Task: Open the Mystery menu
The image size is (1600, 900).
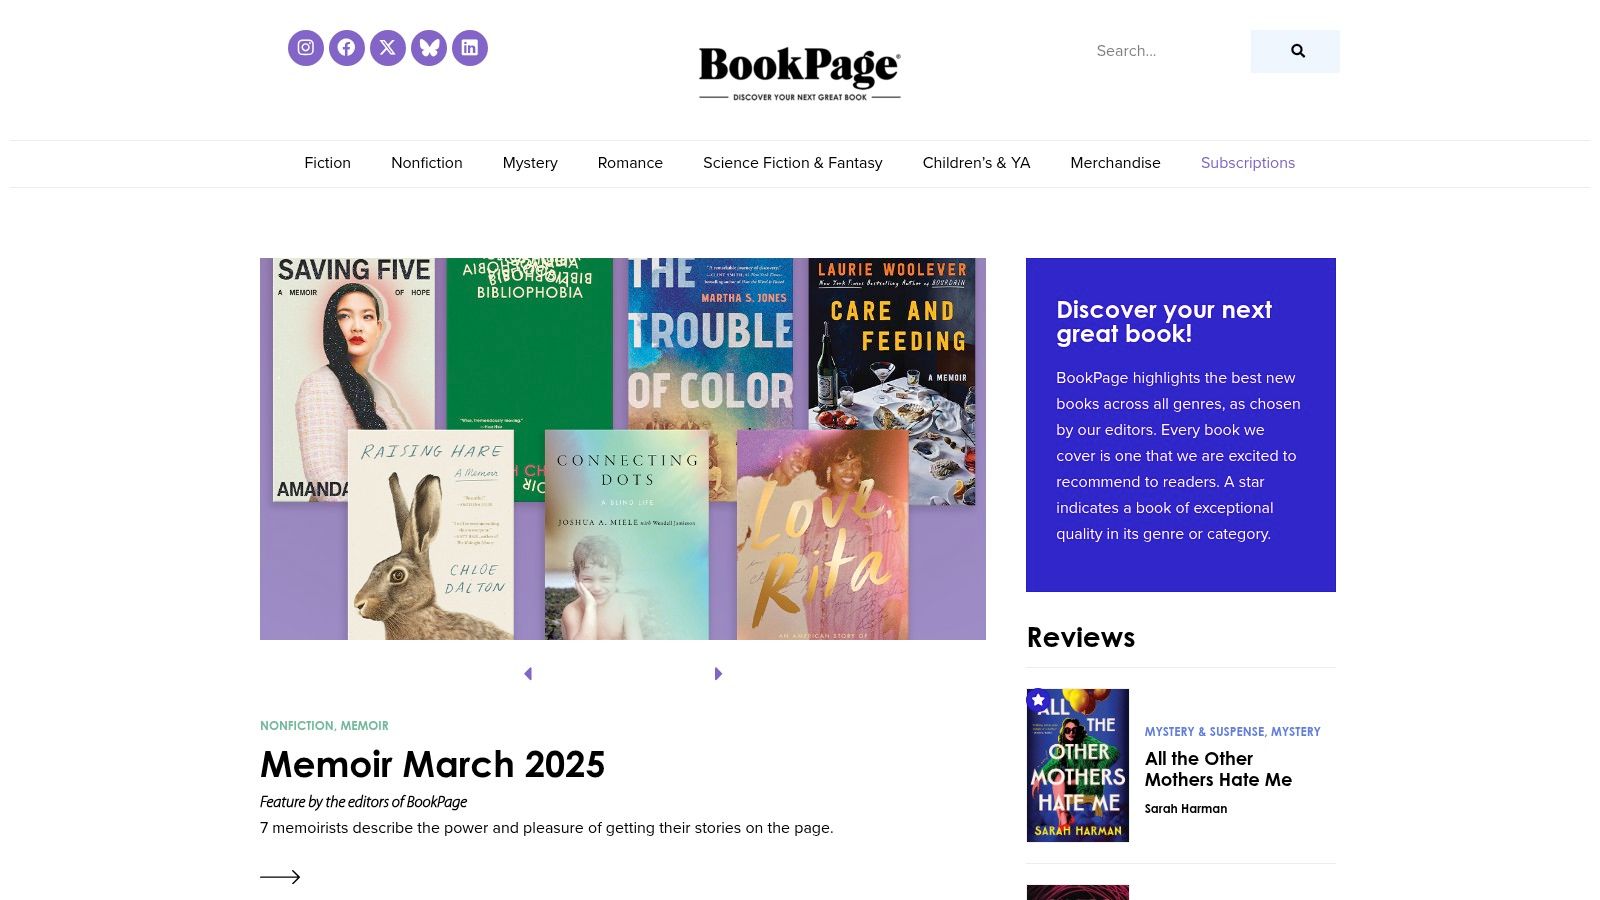Action: point(530,163)
